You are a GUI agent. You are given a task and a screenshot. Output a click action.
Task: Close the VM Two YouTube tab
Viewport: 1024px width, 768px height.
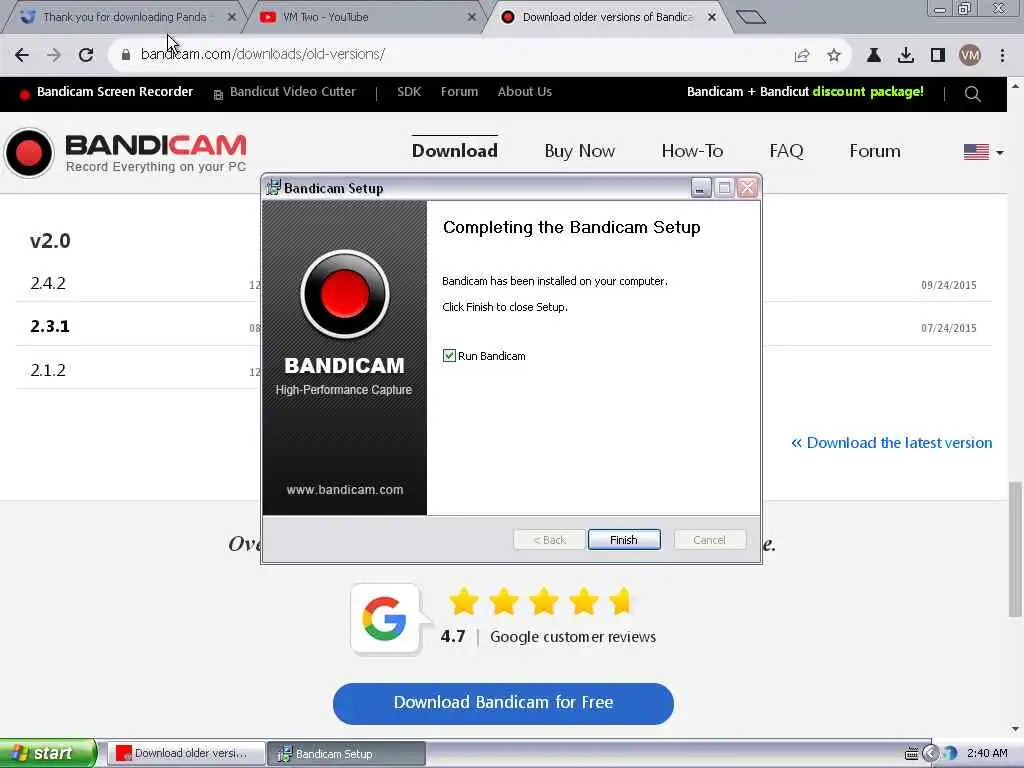coord(472,17)
